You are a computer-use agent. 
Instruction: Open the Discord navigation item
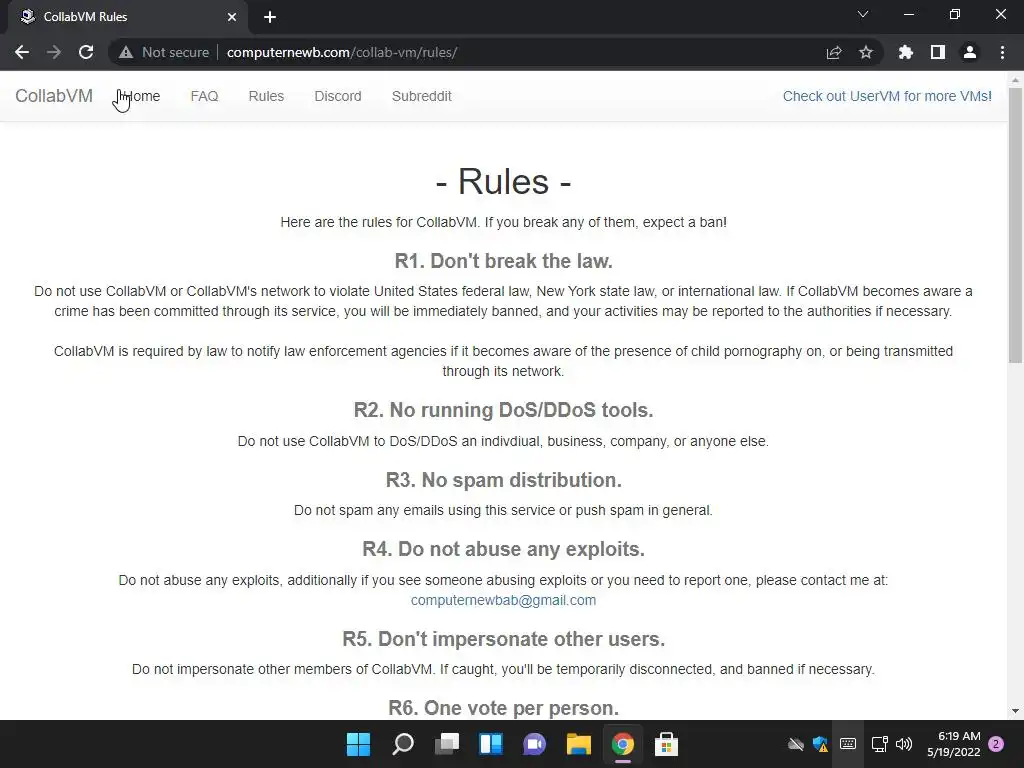pos(338,96)
